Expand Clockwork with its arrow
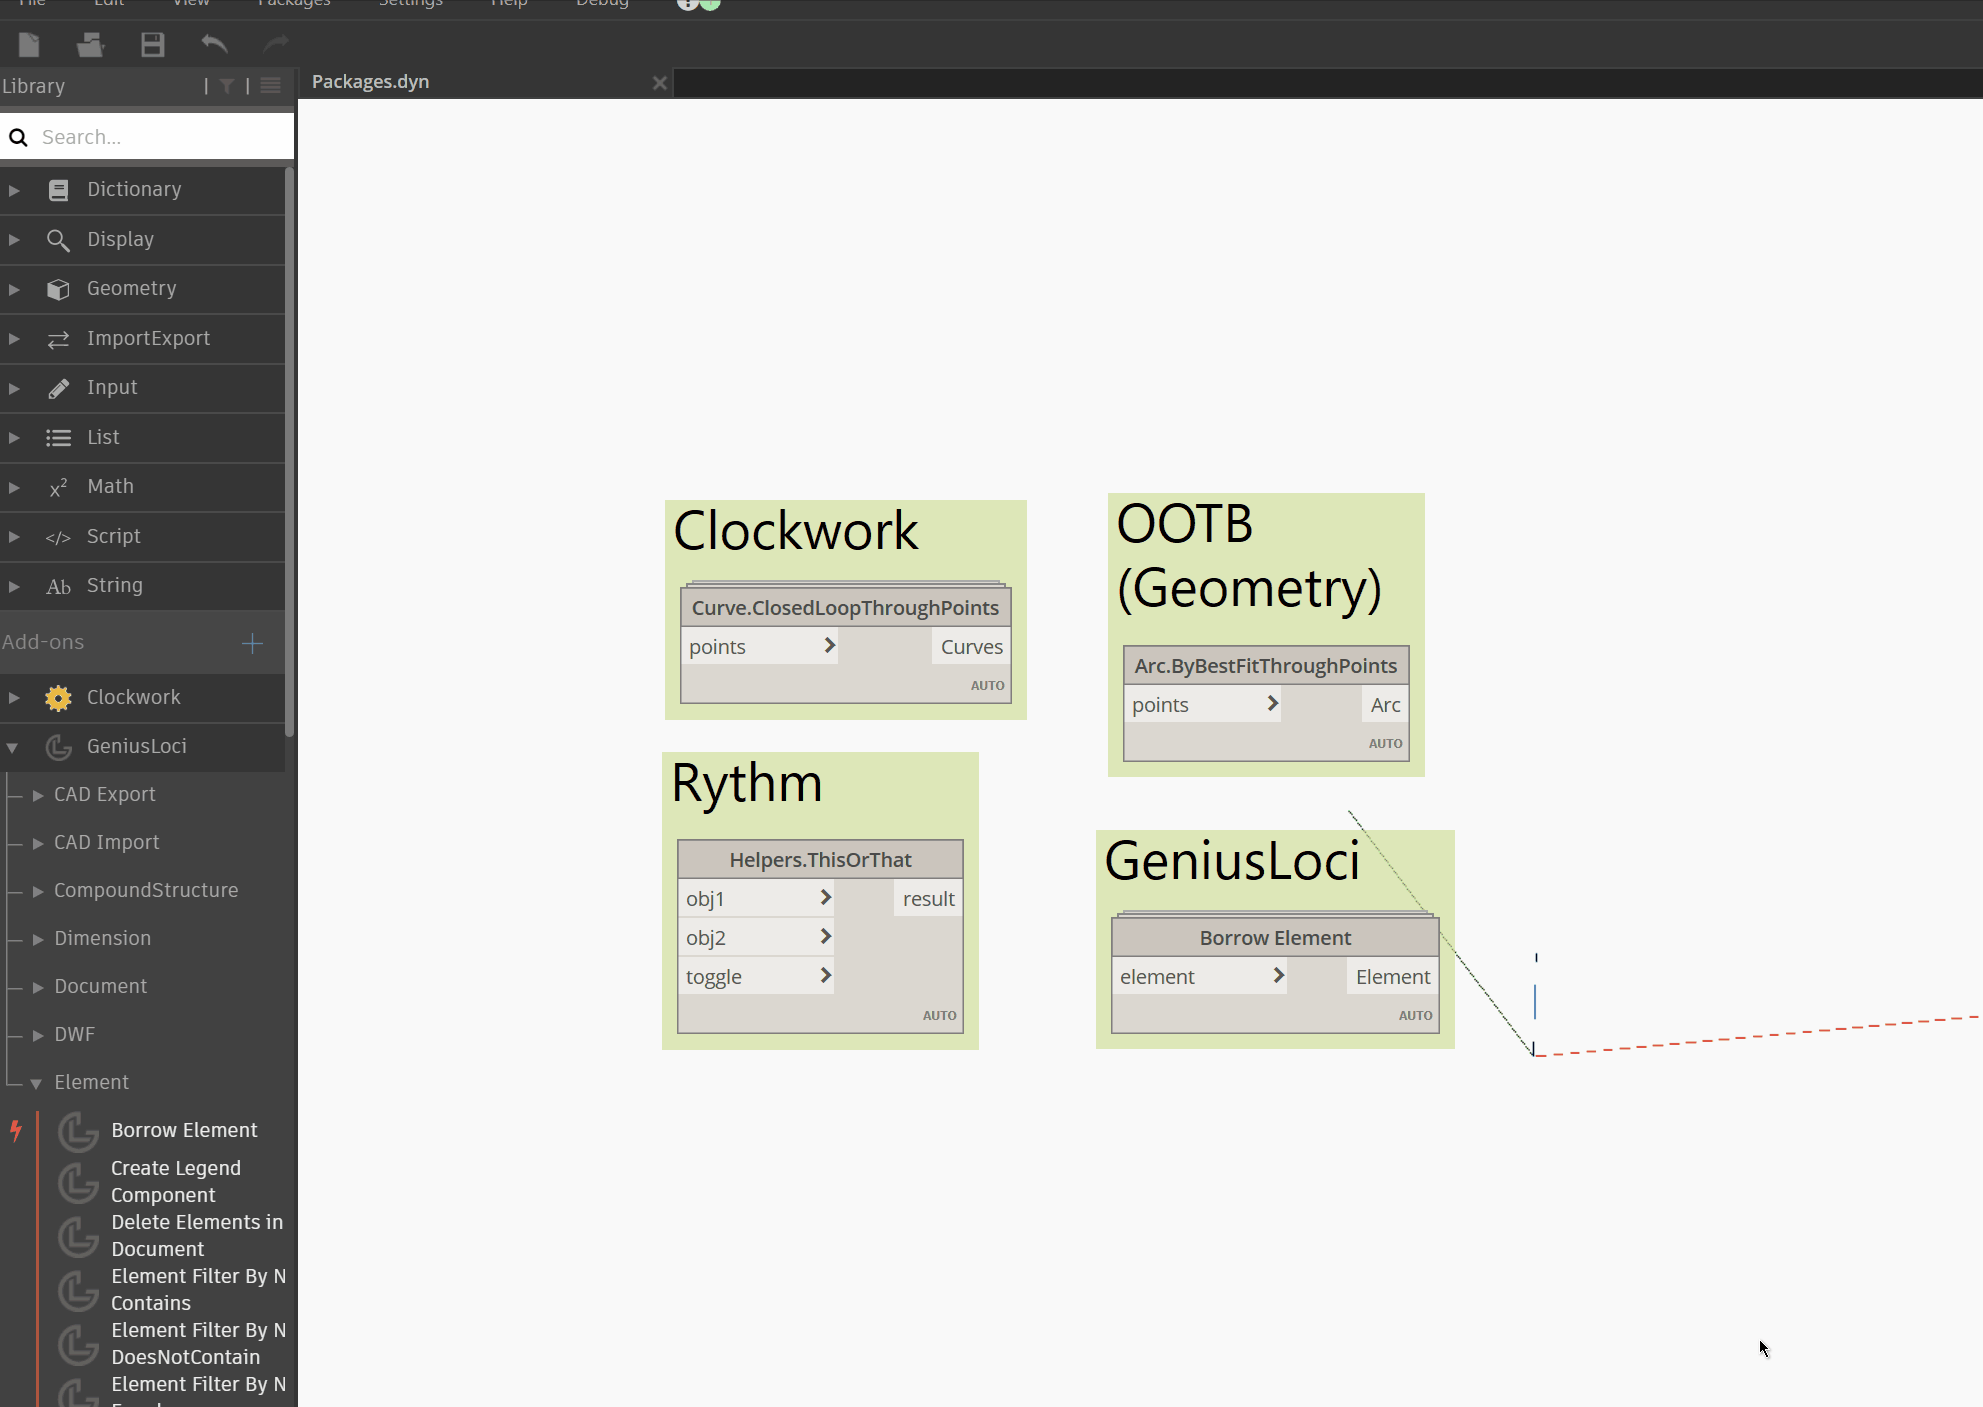 pos(14,698)
